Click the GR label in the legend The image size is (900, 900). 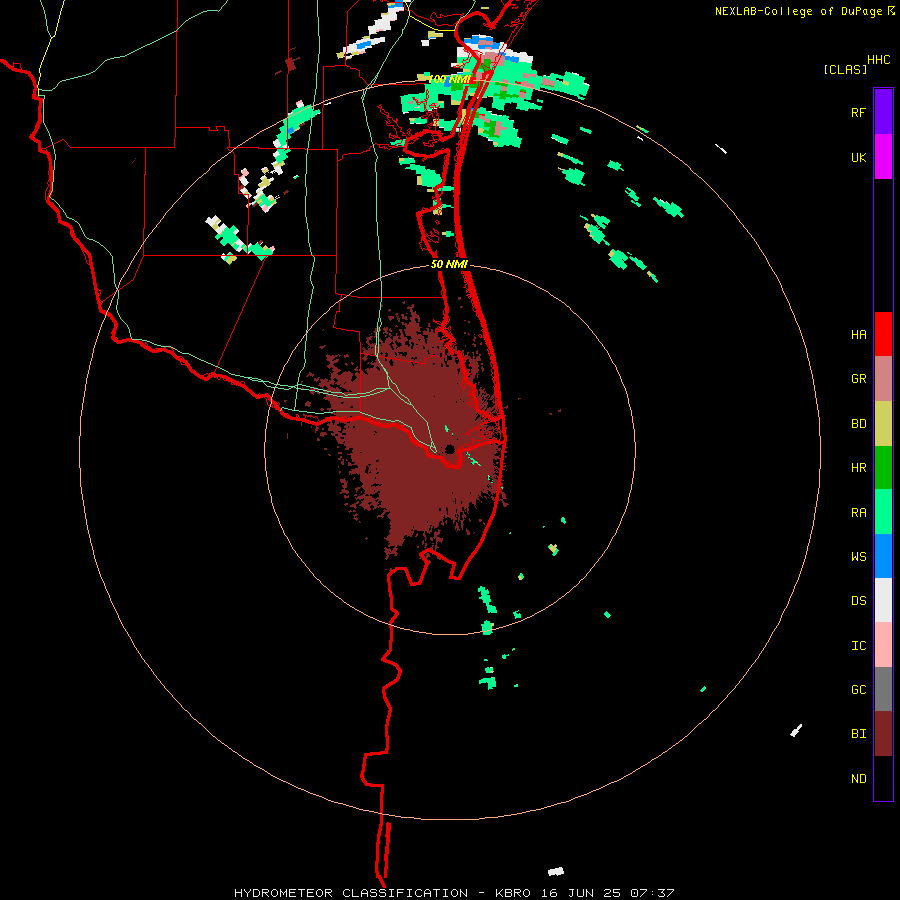click(858, 379)
